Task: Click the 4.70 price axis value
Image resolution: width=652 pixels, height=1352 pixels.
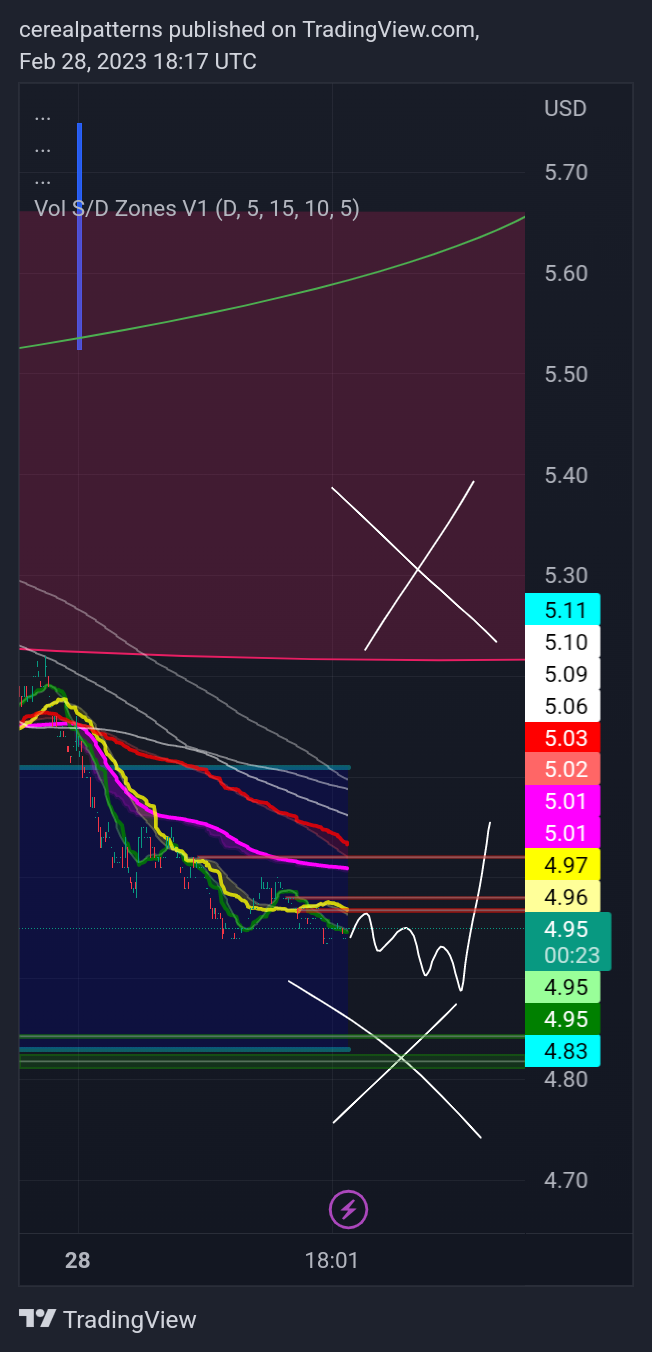Action: click(x=565, y=1180)
